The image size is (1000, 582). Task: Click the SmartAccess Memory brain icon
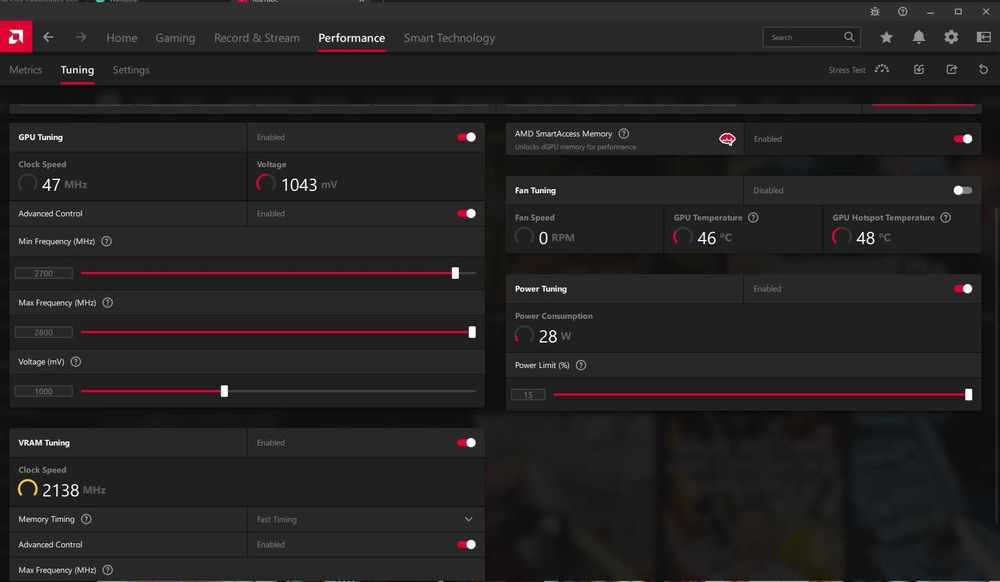(727, 139)
